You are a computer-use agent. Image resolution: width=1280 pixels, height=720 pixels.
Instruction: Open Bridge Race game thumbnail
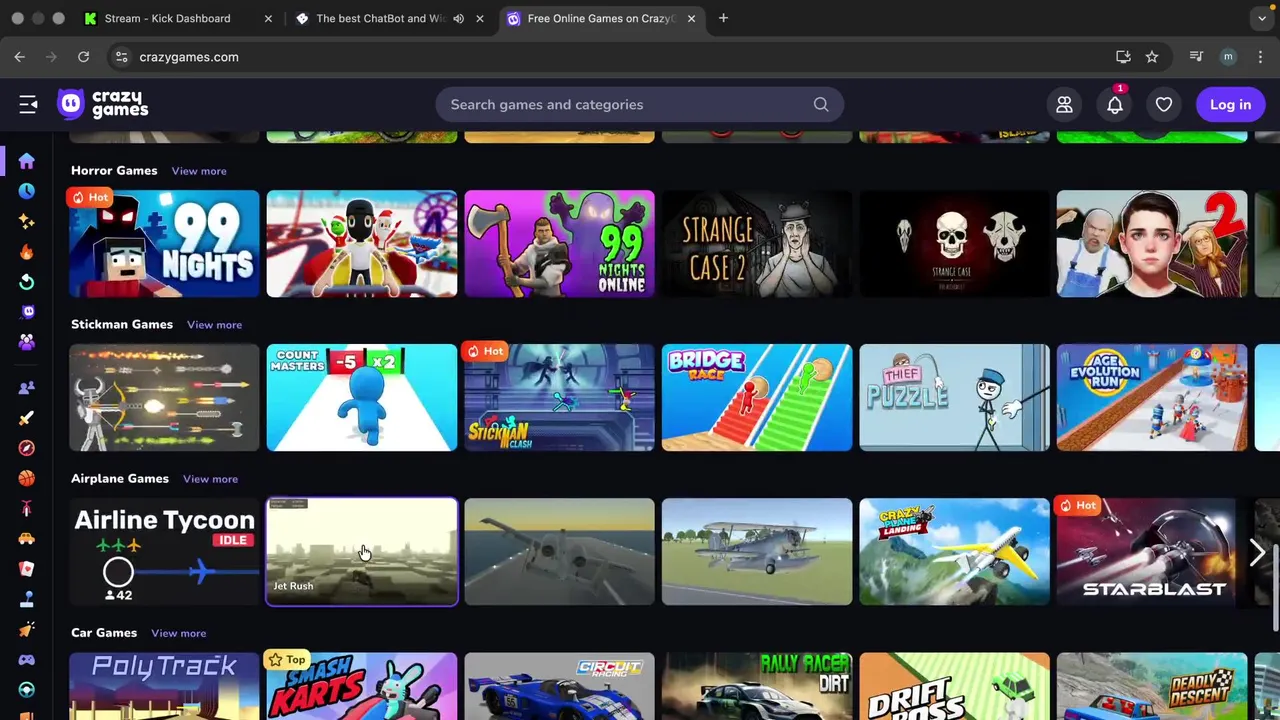click(757, 398)
